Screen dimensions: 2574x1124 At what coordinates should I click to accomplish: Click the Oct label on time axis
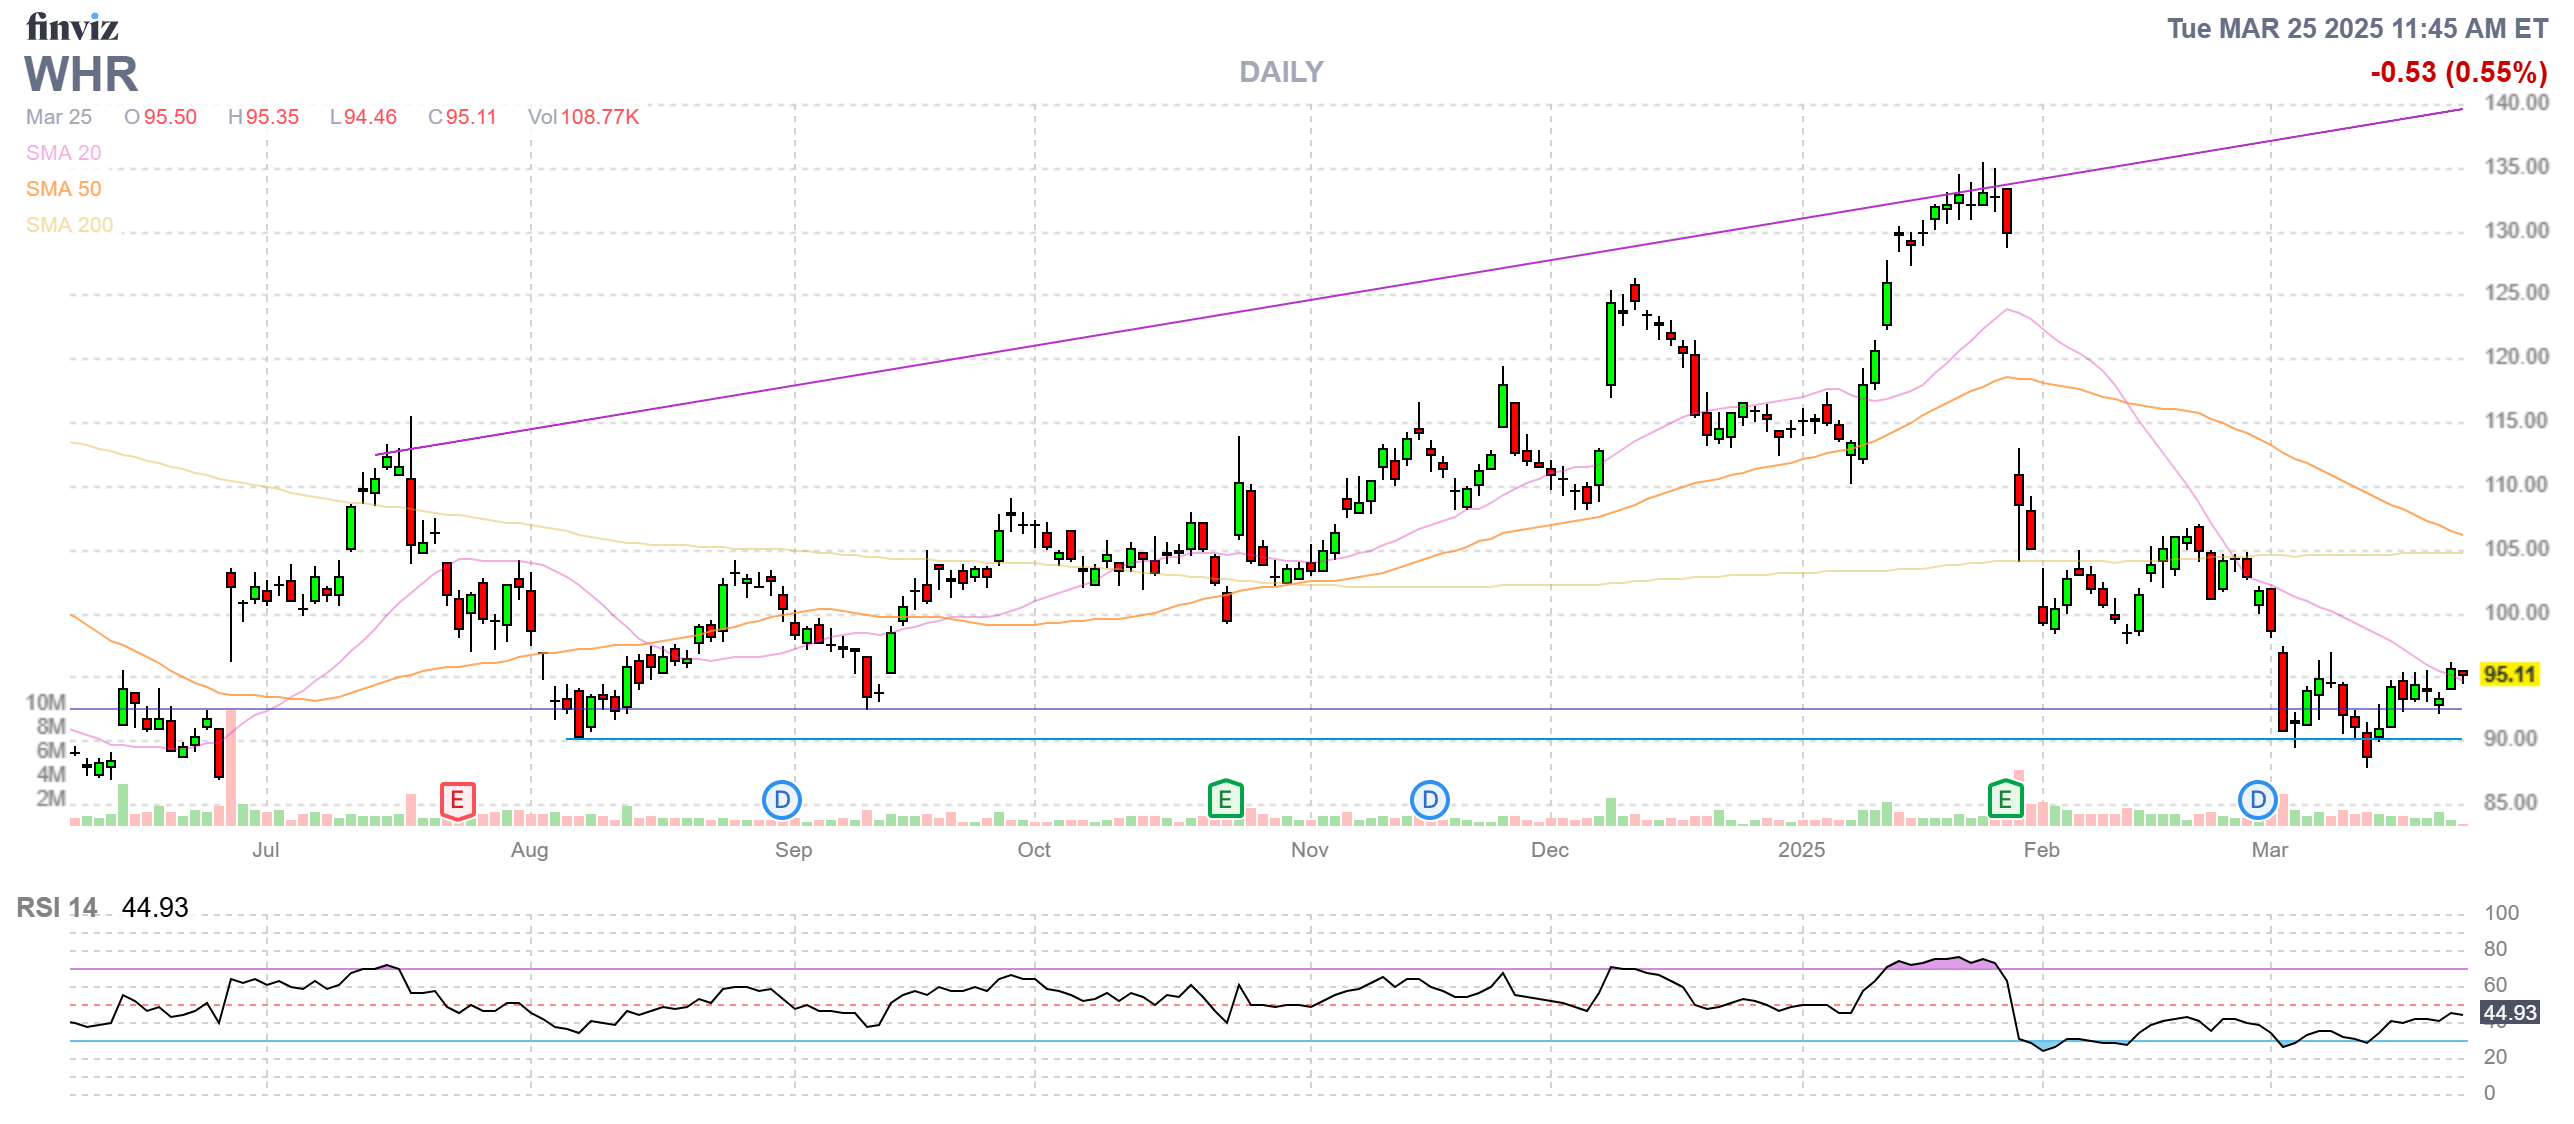1034,850
